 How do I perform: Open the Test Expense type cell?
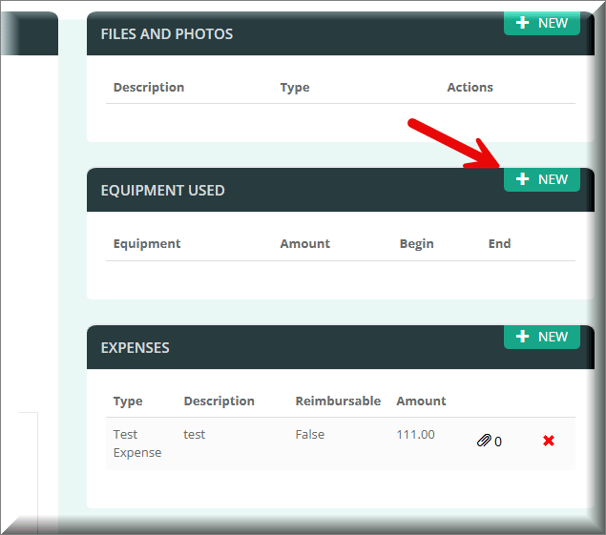click(x=137, y=443)
